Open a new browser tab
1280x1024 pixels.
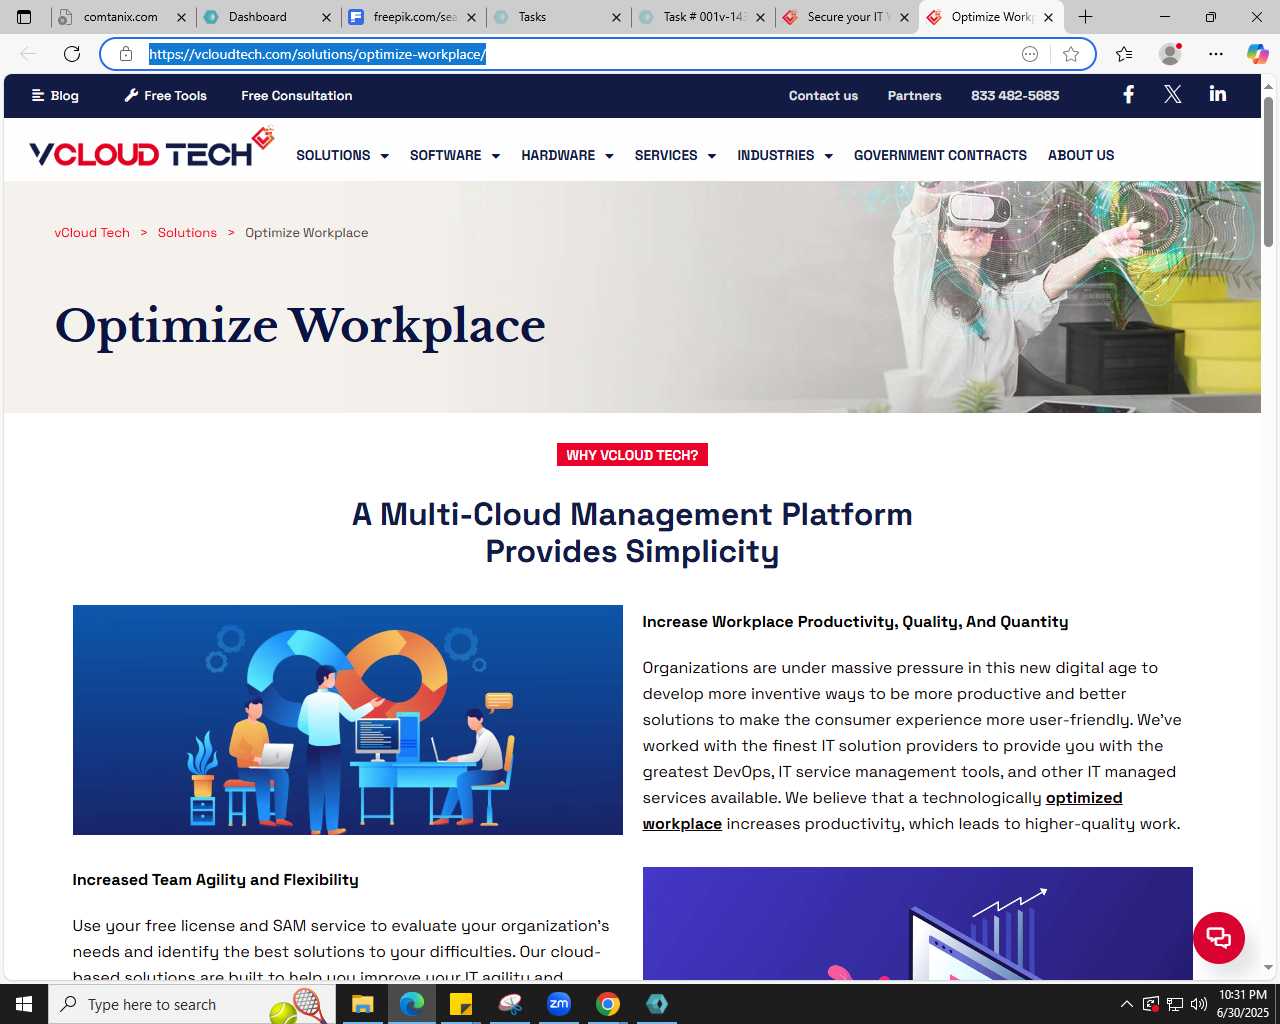coord(1085,17)
